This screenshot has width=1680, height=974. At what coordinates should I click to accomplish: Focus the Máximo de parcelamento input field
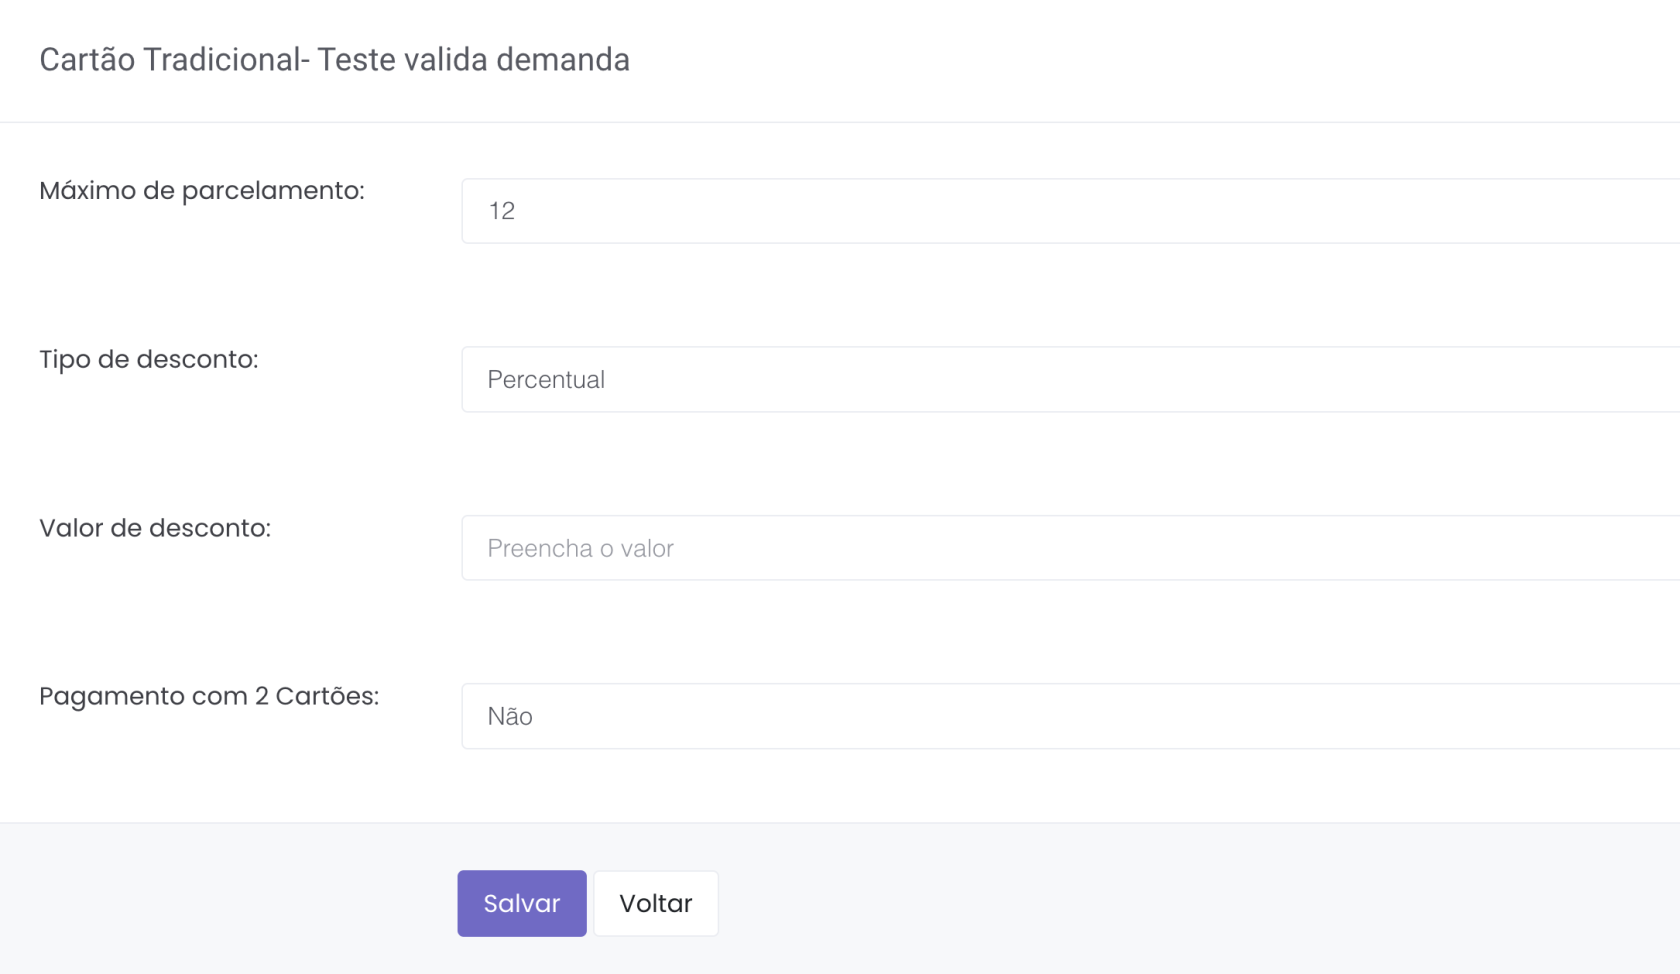tap(1070, 211)
